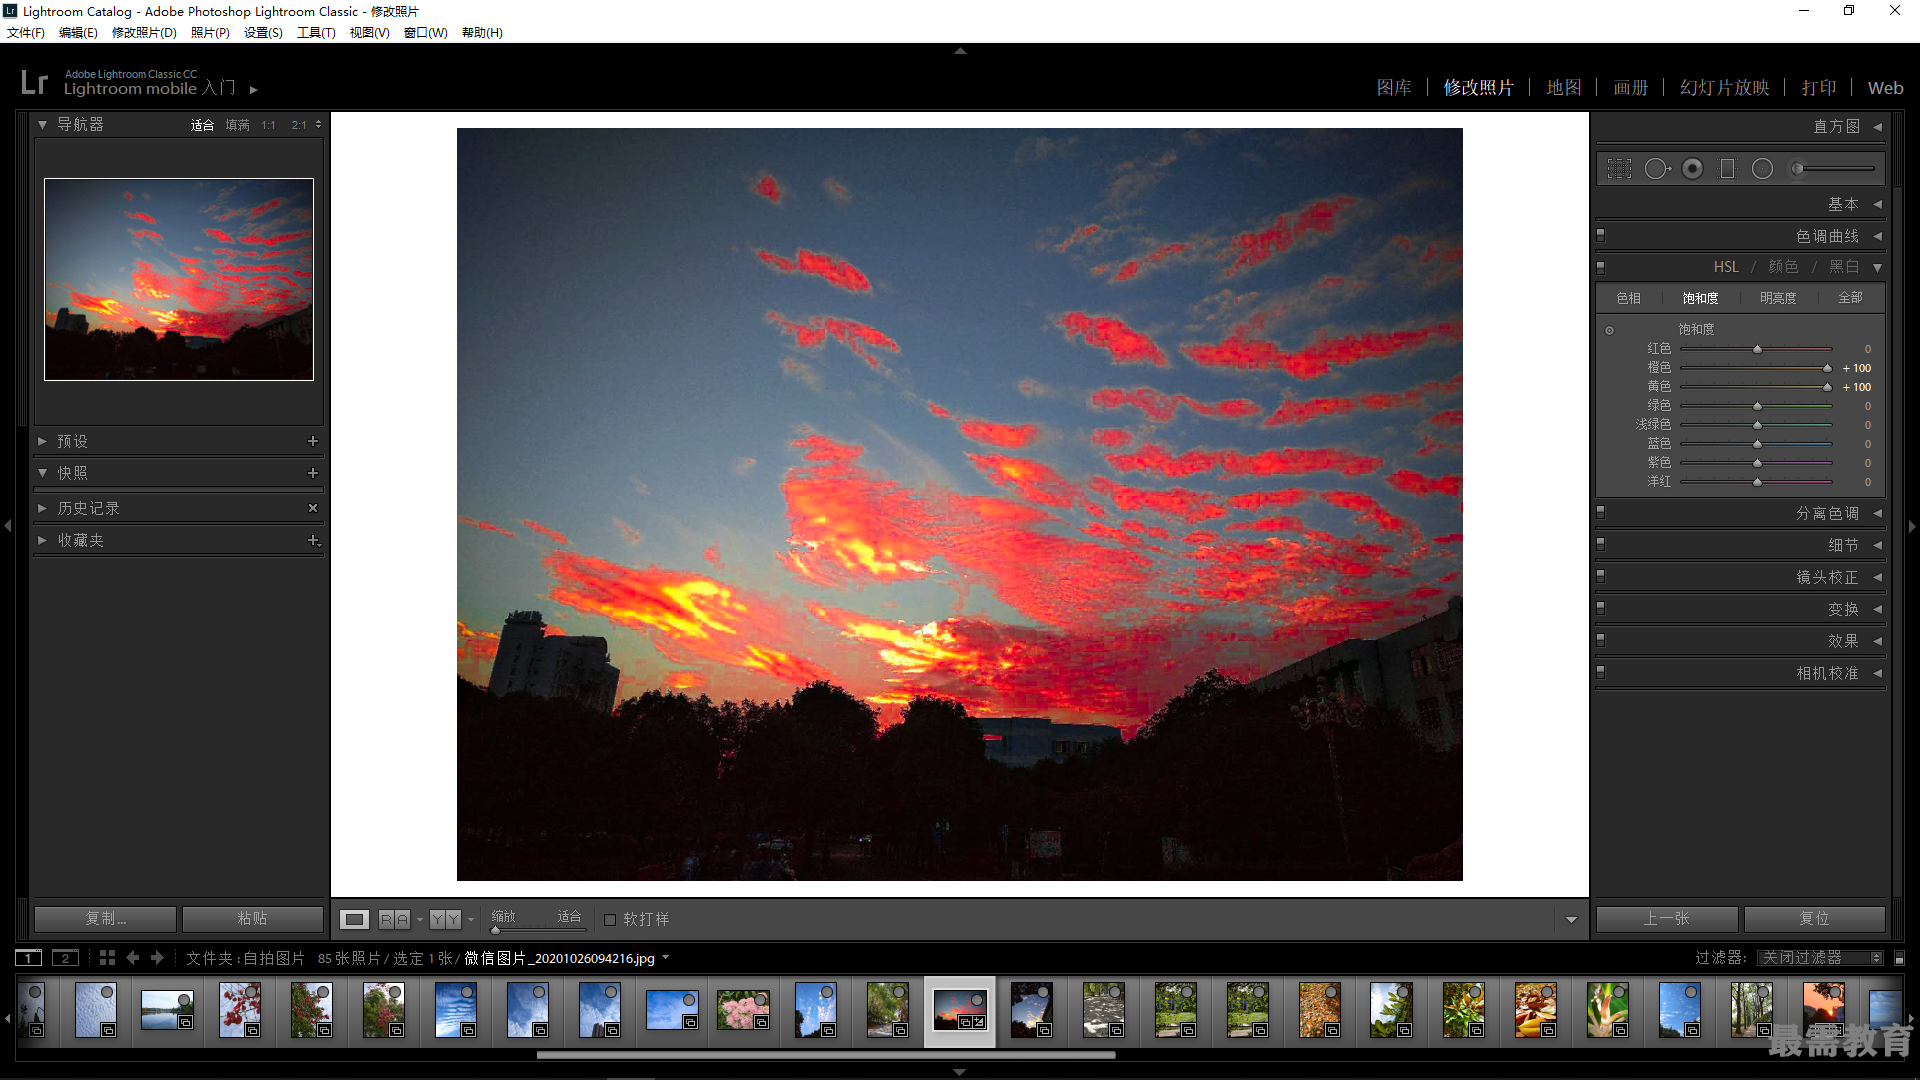Click the Lightroom mobile play arrow

pyautogui.click(x=254, y=90)
